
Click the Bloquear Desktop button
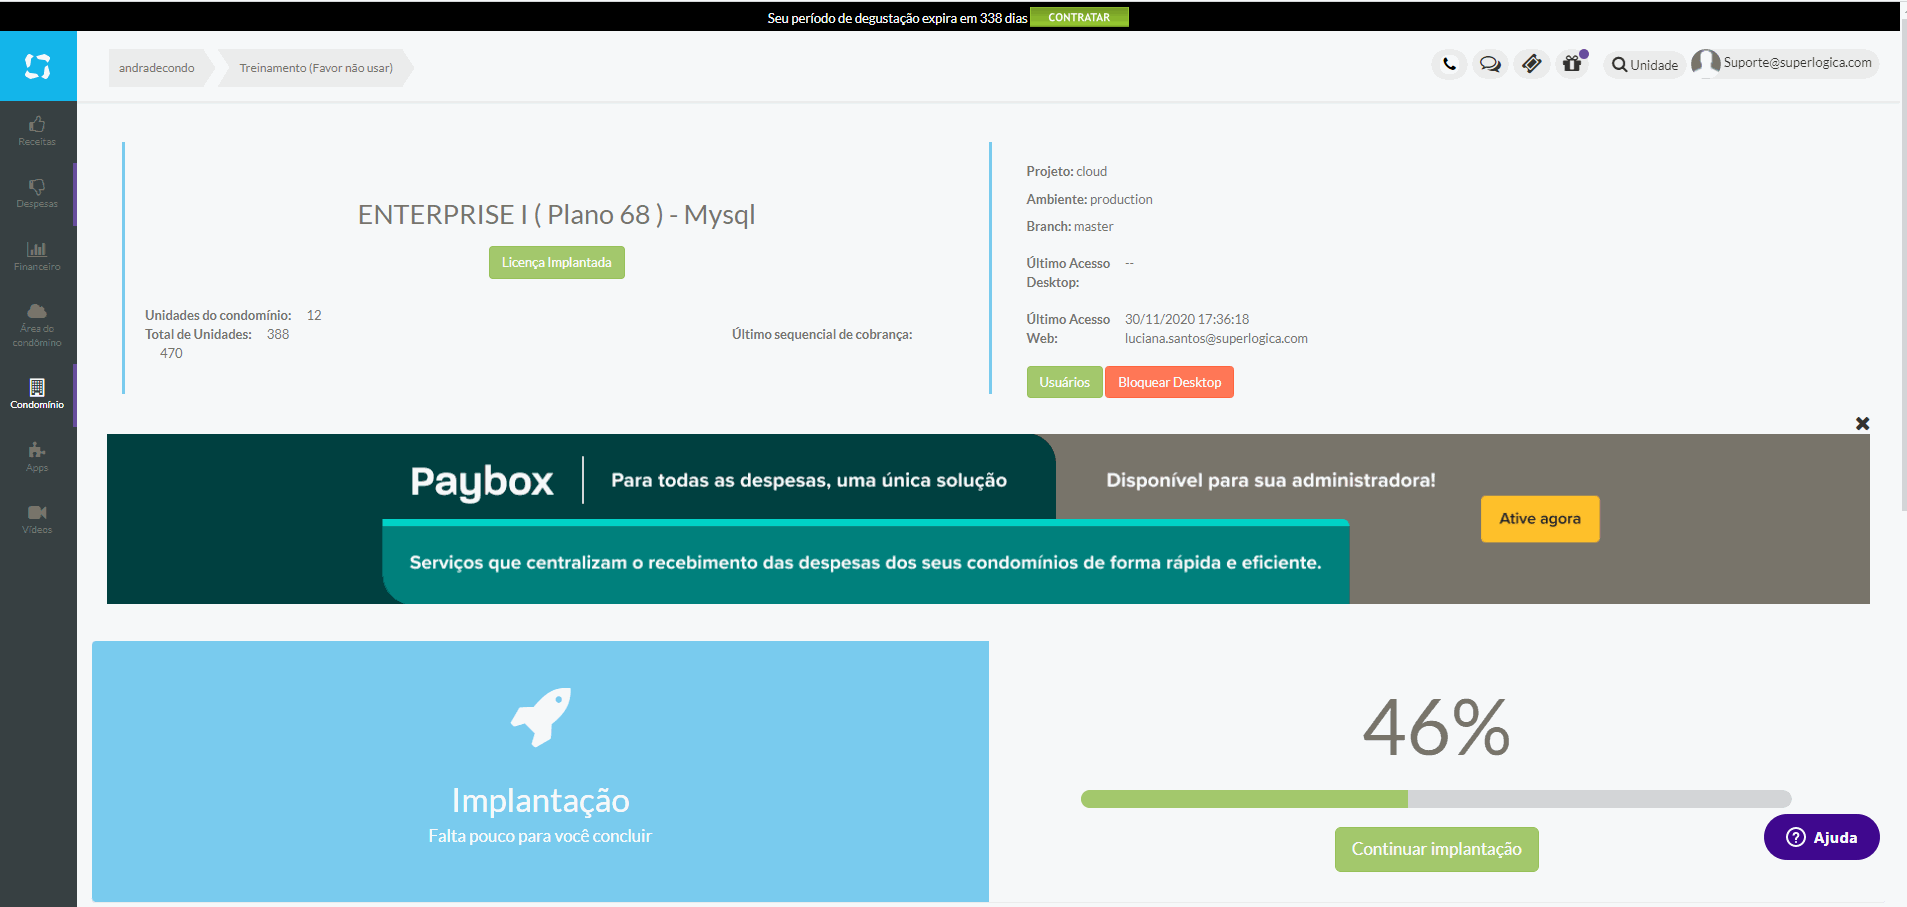[x=1169, y=382]
